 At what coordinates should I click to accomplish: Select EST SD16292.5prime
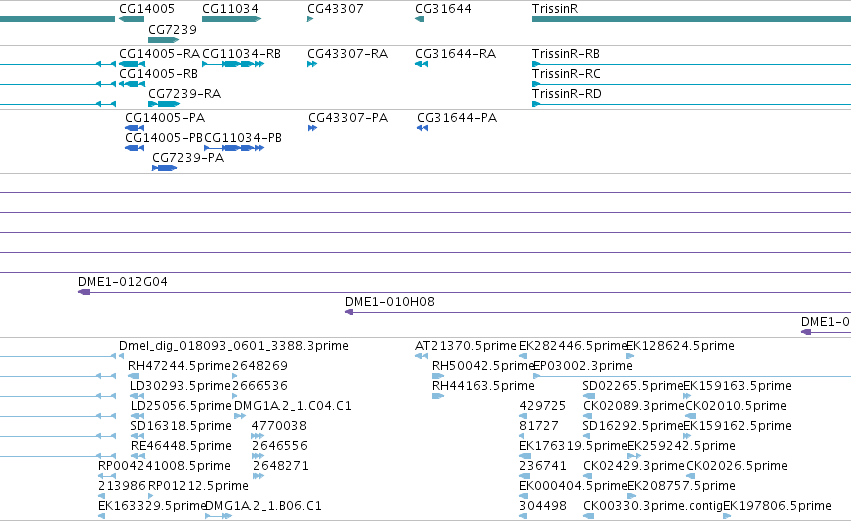click(632, 426)
